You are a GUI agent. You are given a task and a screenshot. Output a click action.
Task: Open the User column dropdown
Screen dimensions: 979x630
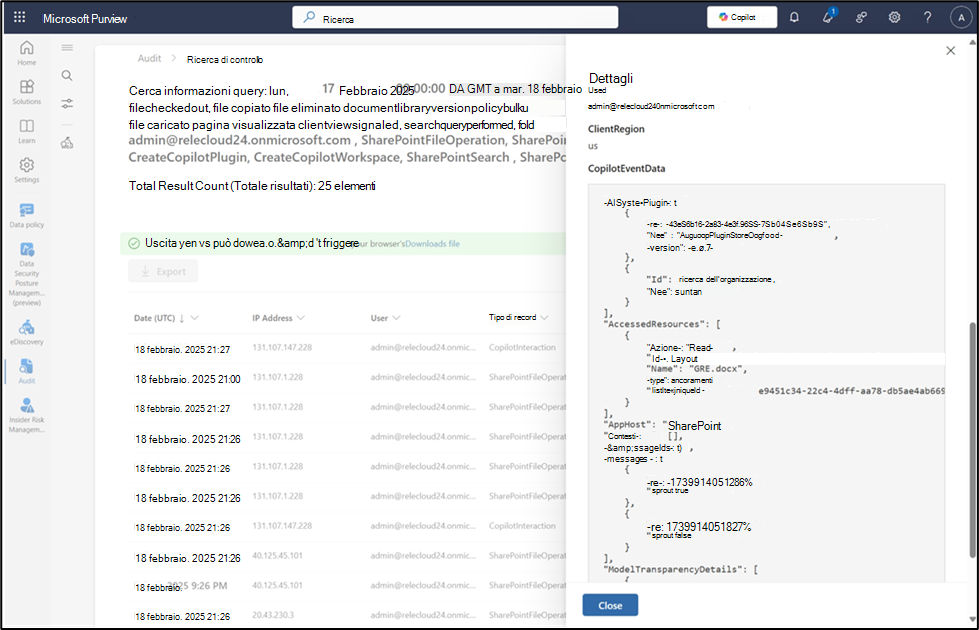396,318
